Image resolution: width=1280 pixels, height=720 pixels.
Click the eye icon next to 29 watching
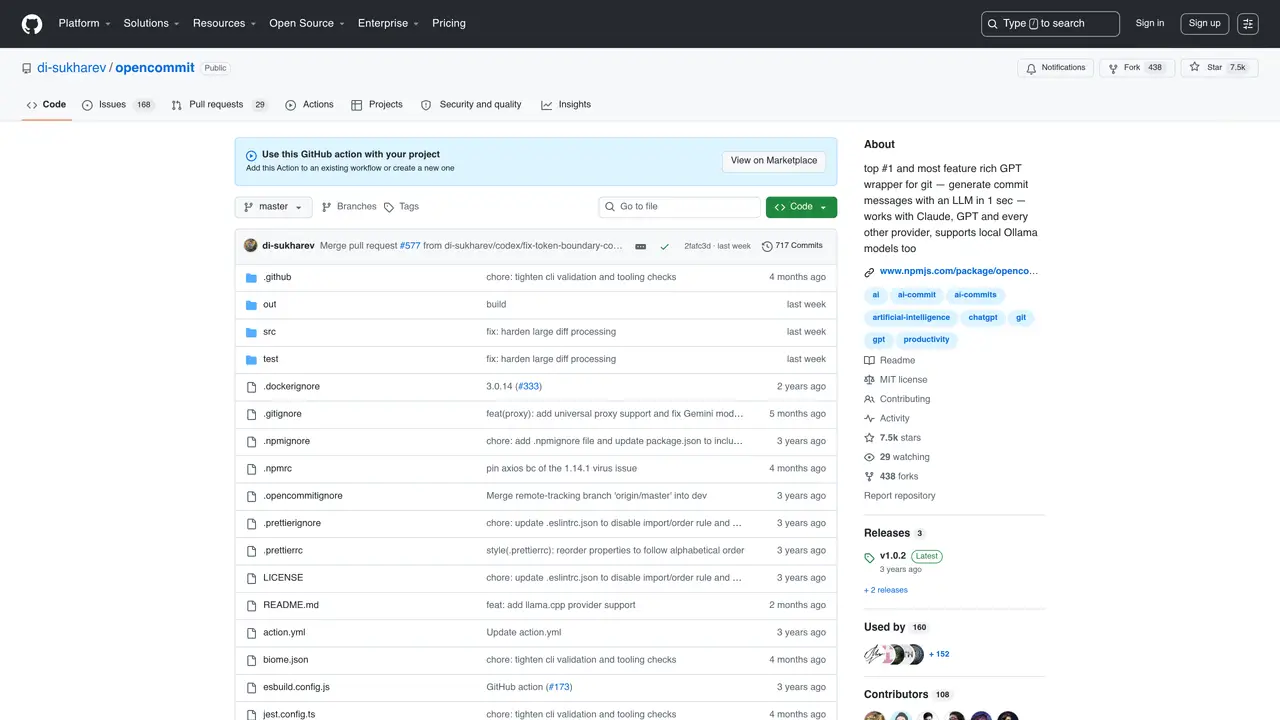[x=870, y=457]
